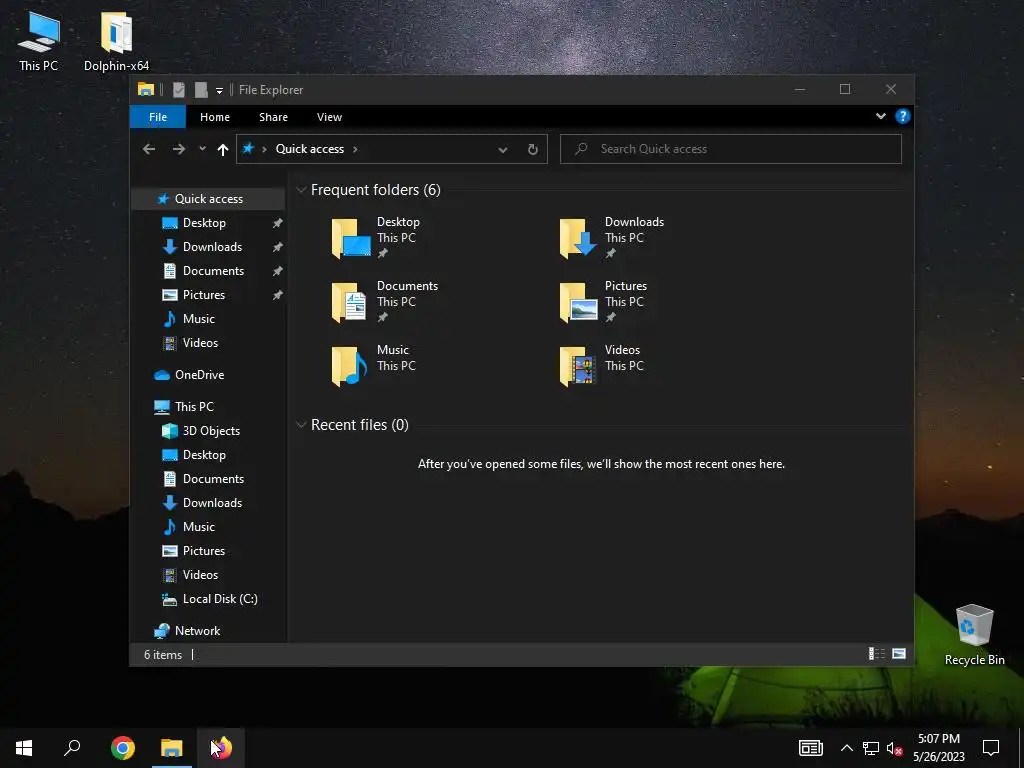The image size is (1024, 768).
Task: Switch to the View ribbon tab
Action: [x=329, y=117]
